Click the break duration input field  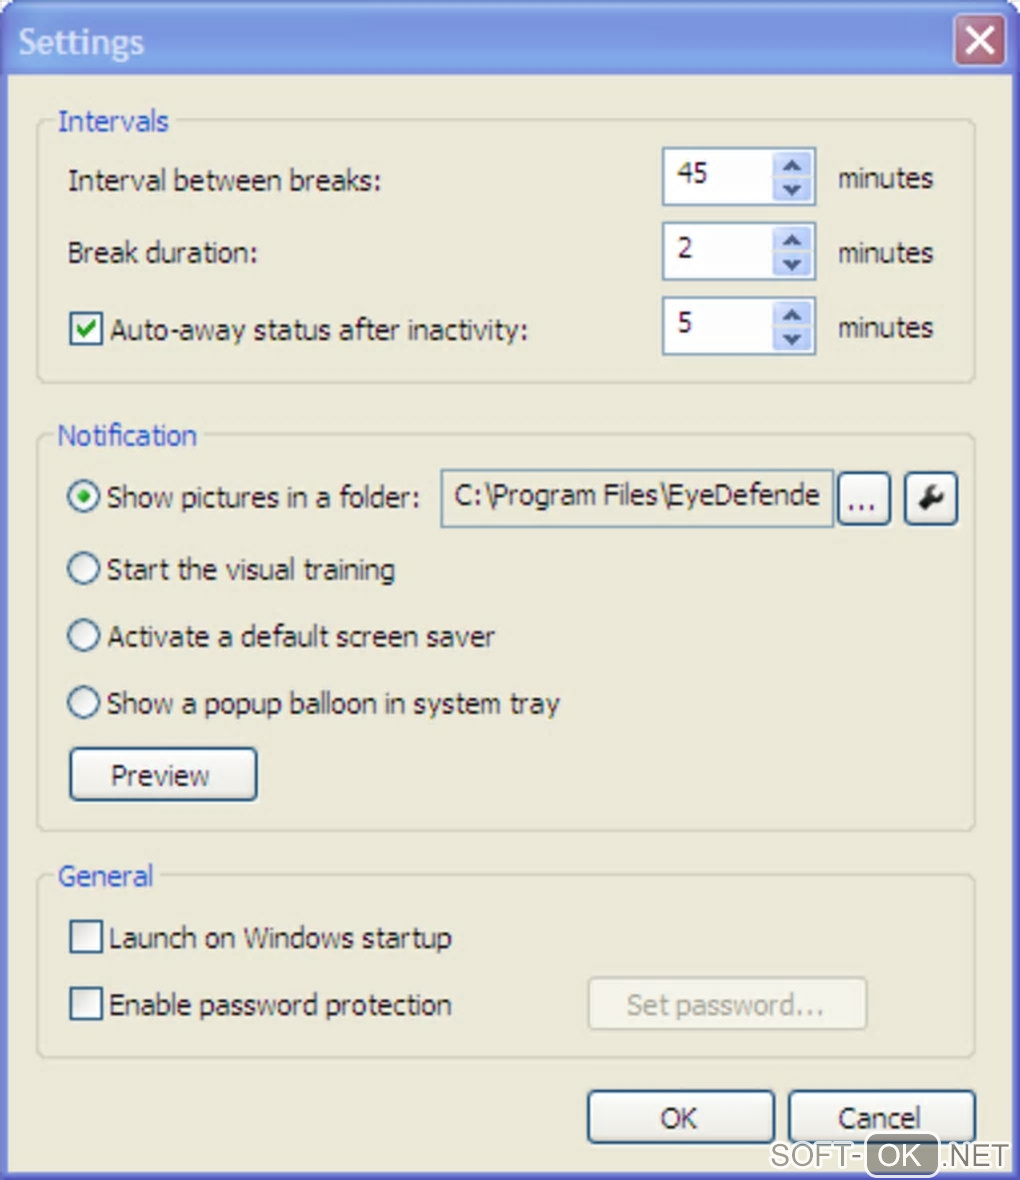coord(717,251)
